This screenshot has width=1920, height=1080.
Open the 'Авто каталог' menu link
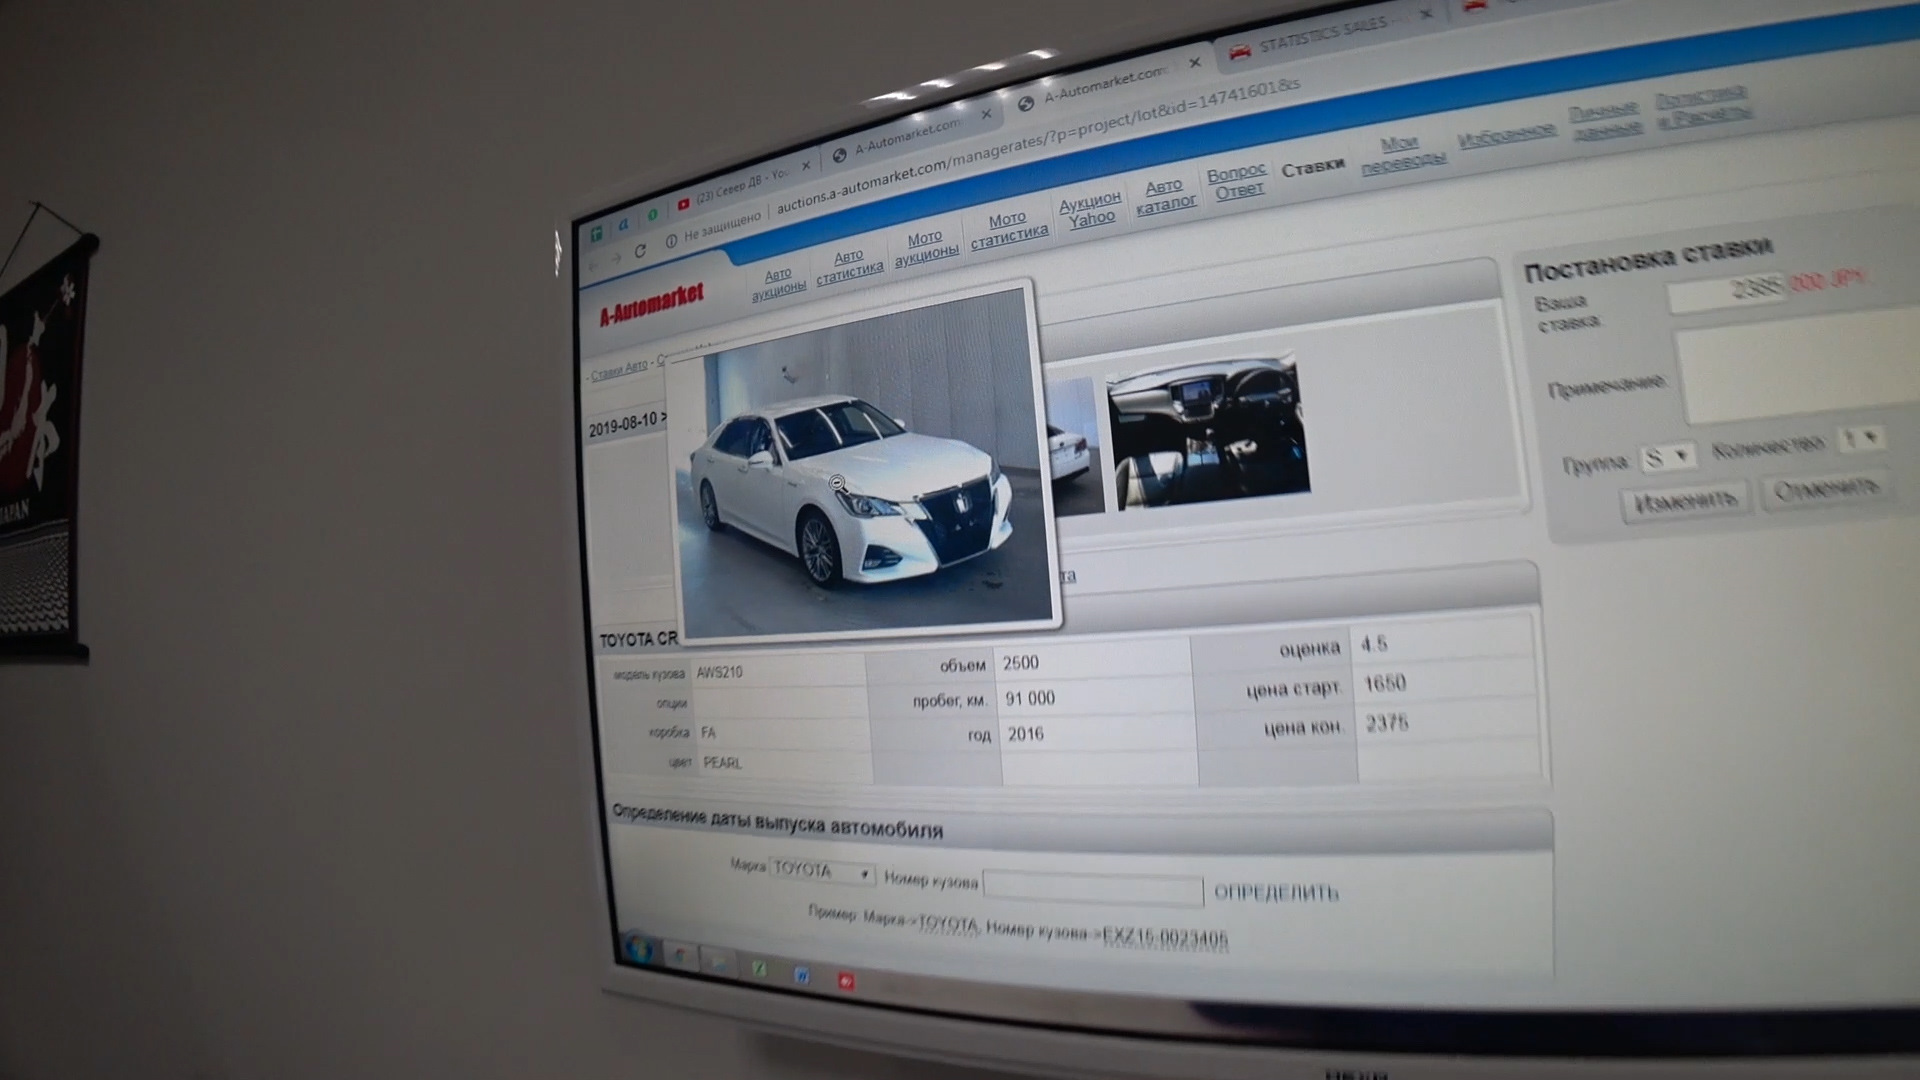[x=1165, y=194]
